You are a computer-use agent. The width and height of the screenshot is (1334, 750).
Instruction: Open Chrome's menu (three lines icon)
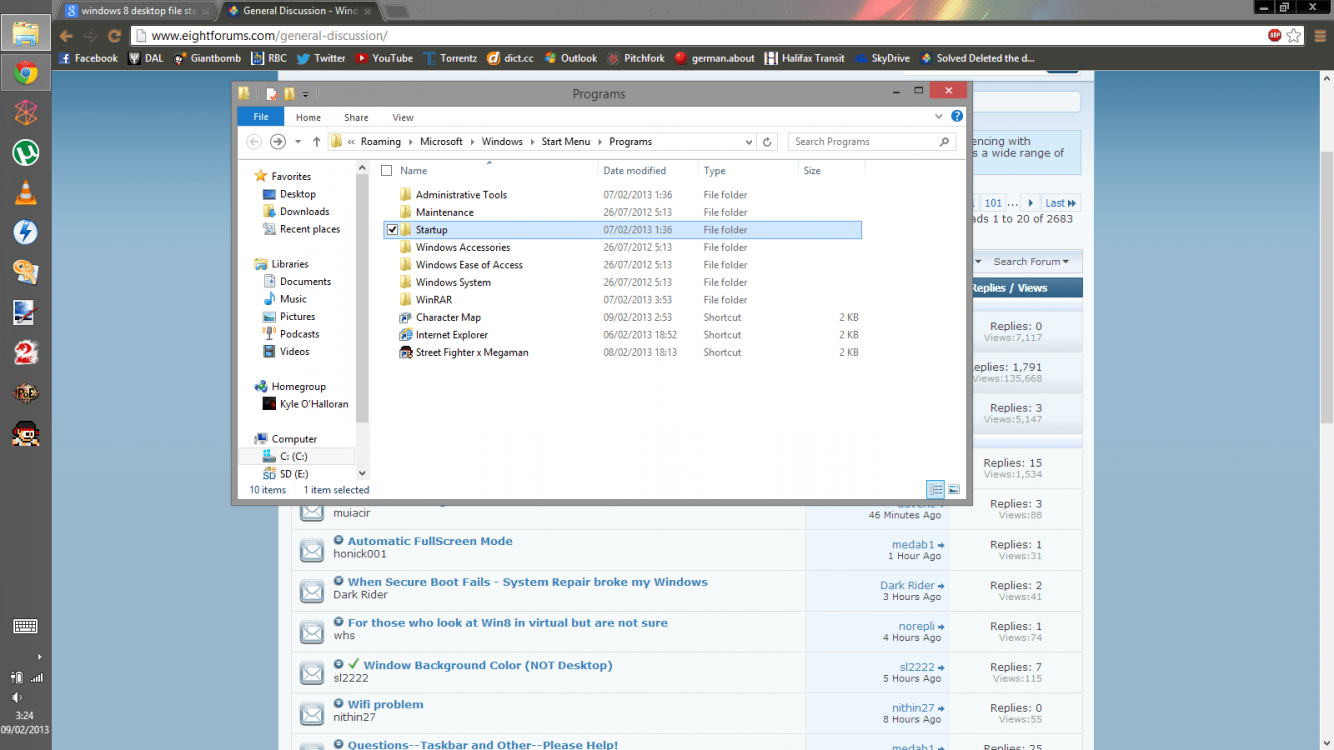click(x=1320, y=35)
